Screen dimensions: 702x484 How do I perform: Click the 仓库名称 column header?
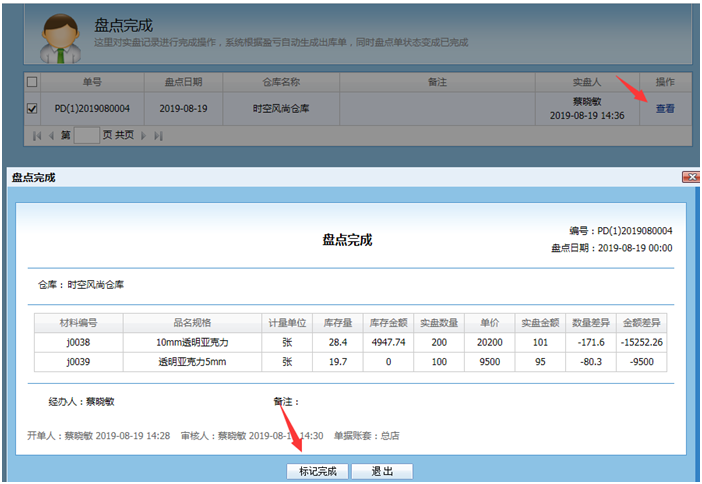tap(281, 82)
